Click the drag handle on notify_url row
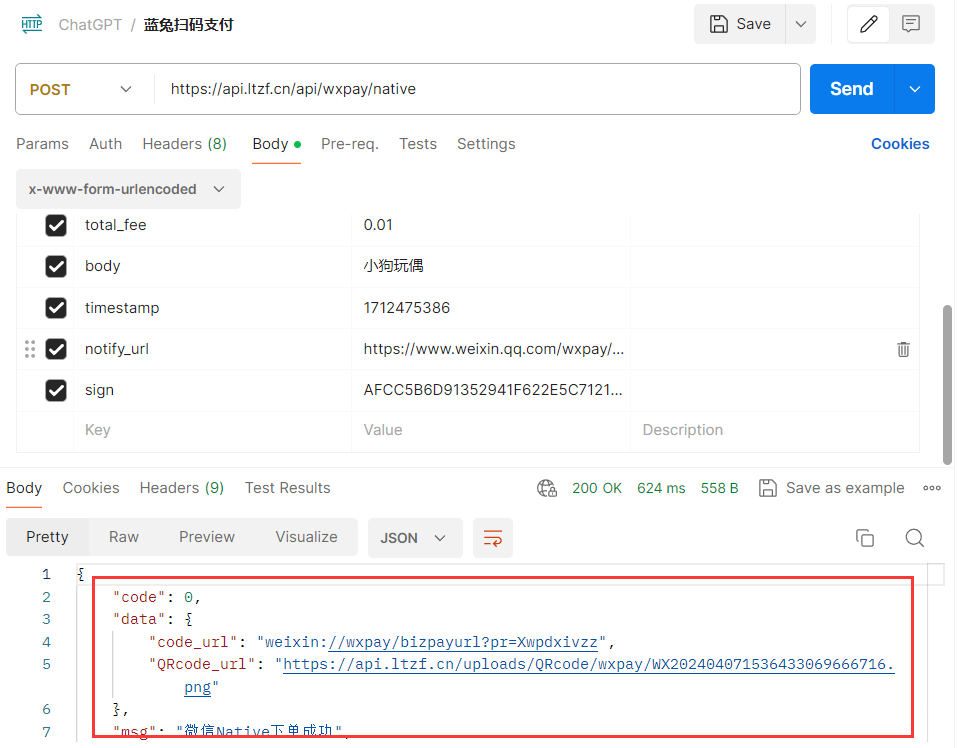The height and width of the screenshot is (748, 959). 29,349
